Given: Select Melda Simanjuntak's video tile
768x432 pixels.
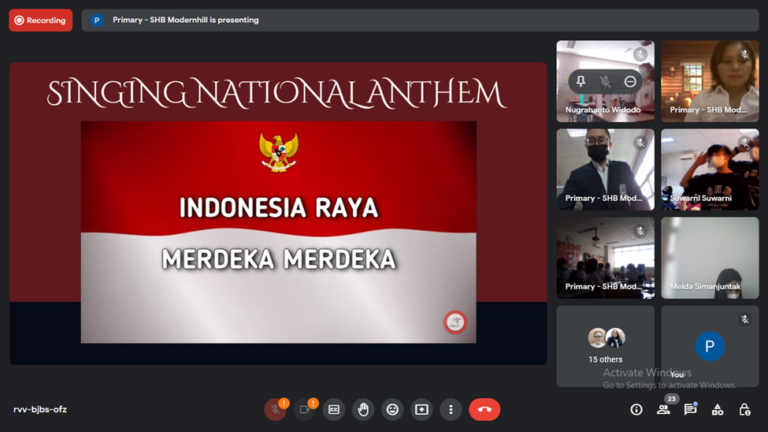Looking at the screenshot, I should (709, 258).
